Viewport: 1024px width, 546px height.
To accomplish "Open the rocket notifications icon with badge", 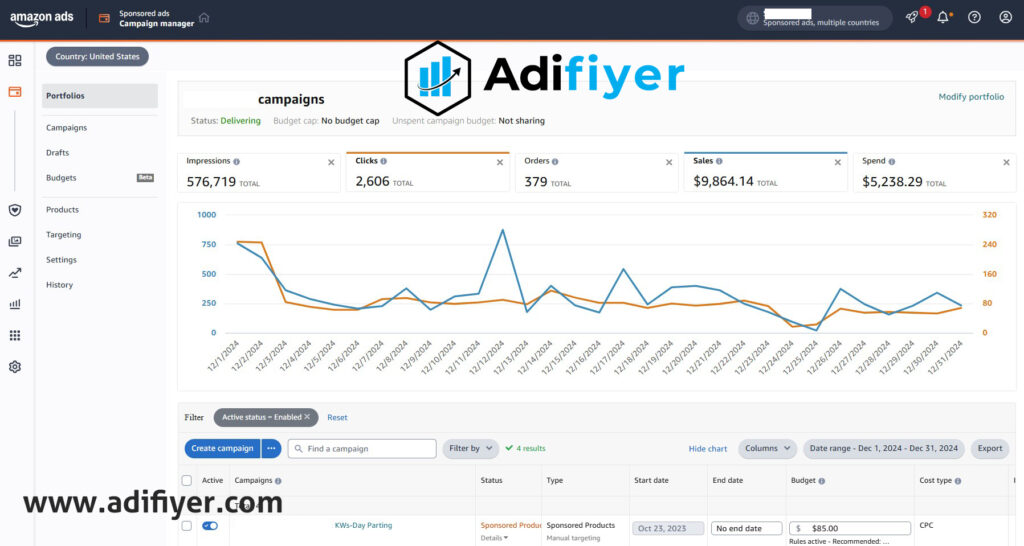I will 912,18.
